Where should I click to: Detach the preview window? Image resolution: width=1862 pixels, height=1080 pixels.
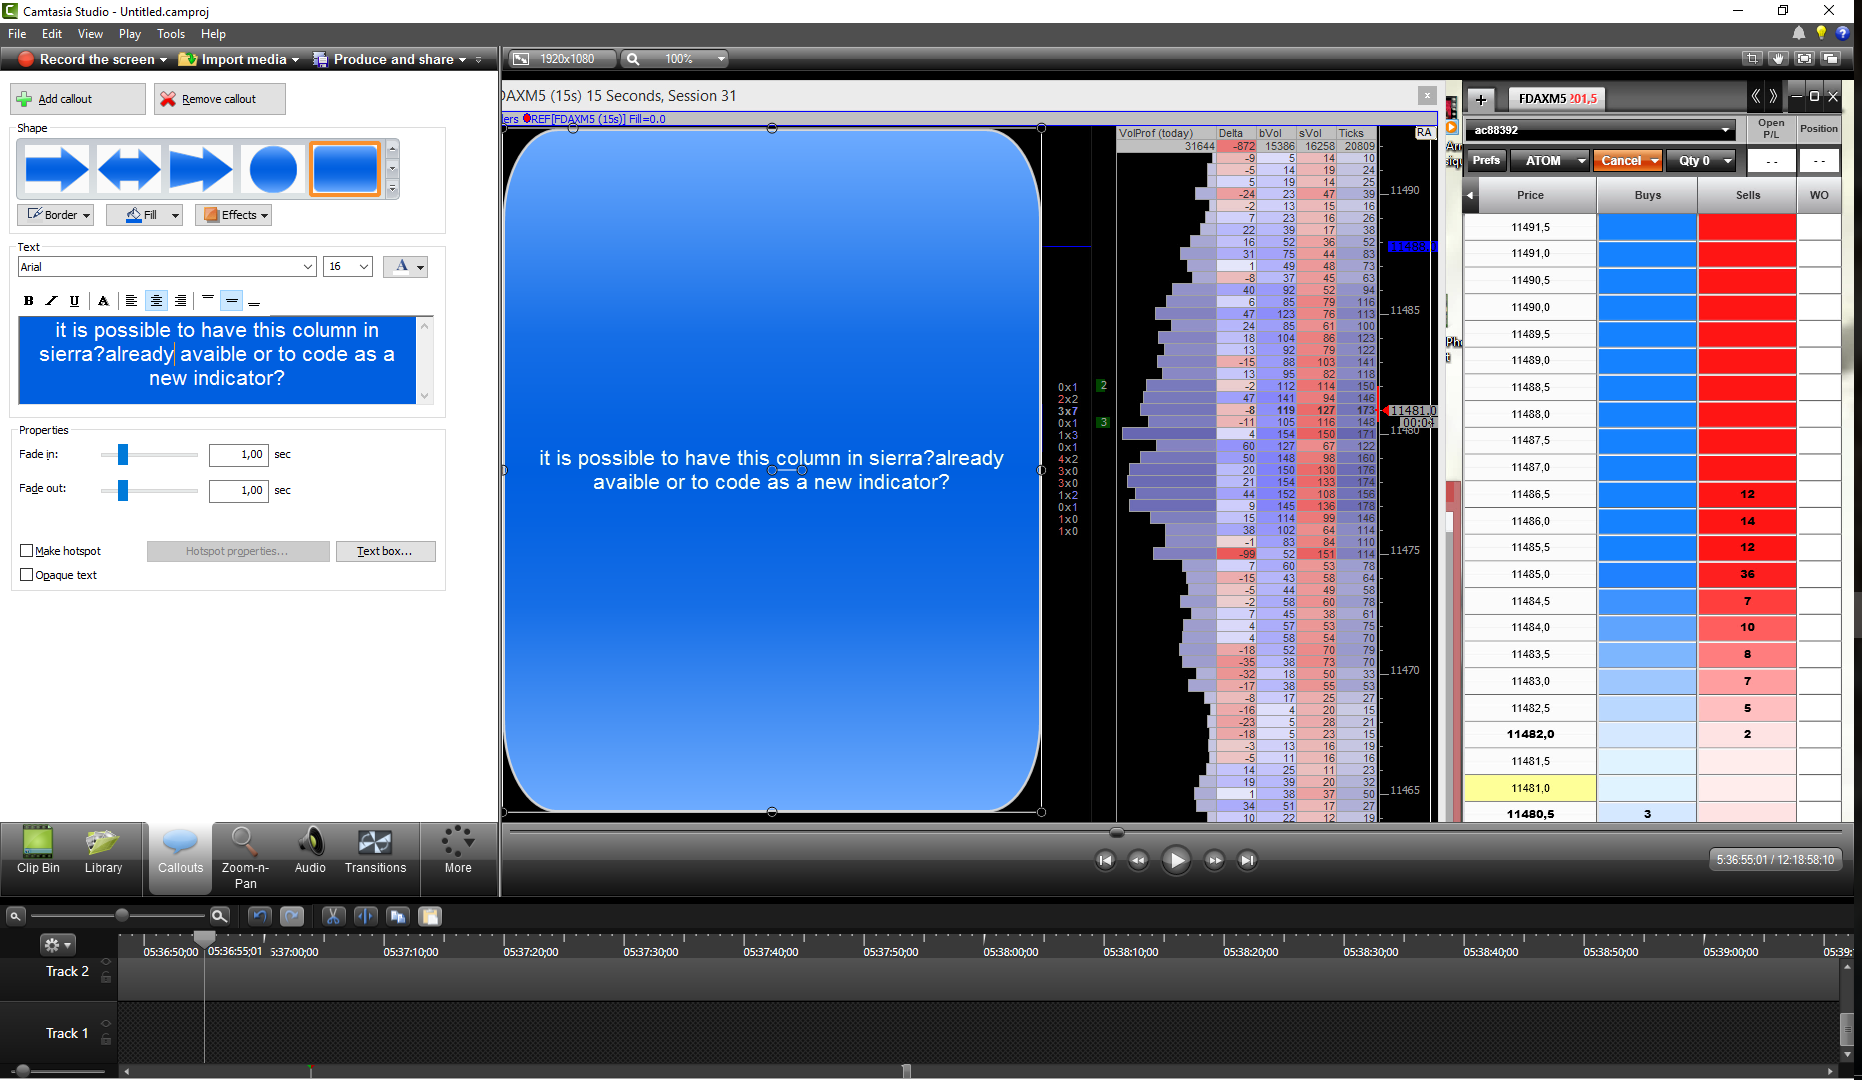click(x=1831, y=59)
